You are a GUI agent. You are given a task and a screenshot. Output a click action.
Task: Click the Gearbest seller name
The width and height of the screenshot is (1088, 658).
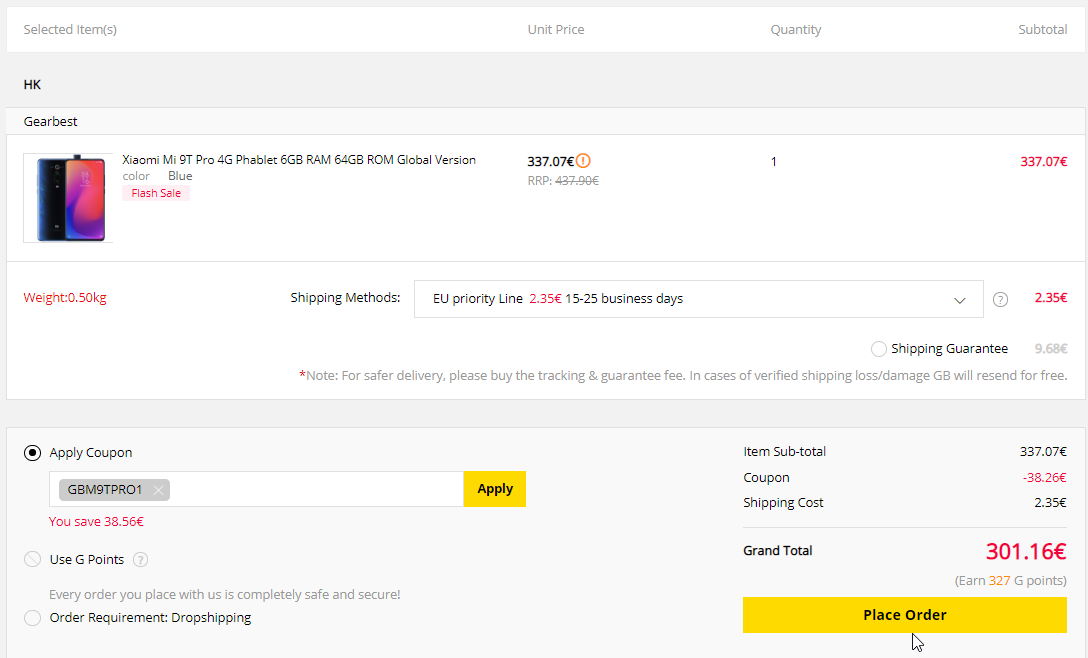click(51, 121)
